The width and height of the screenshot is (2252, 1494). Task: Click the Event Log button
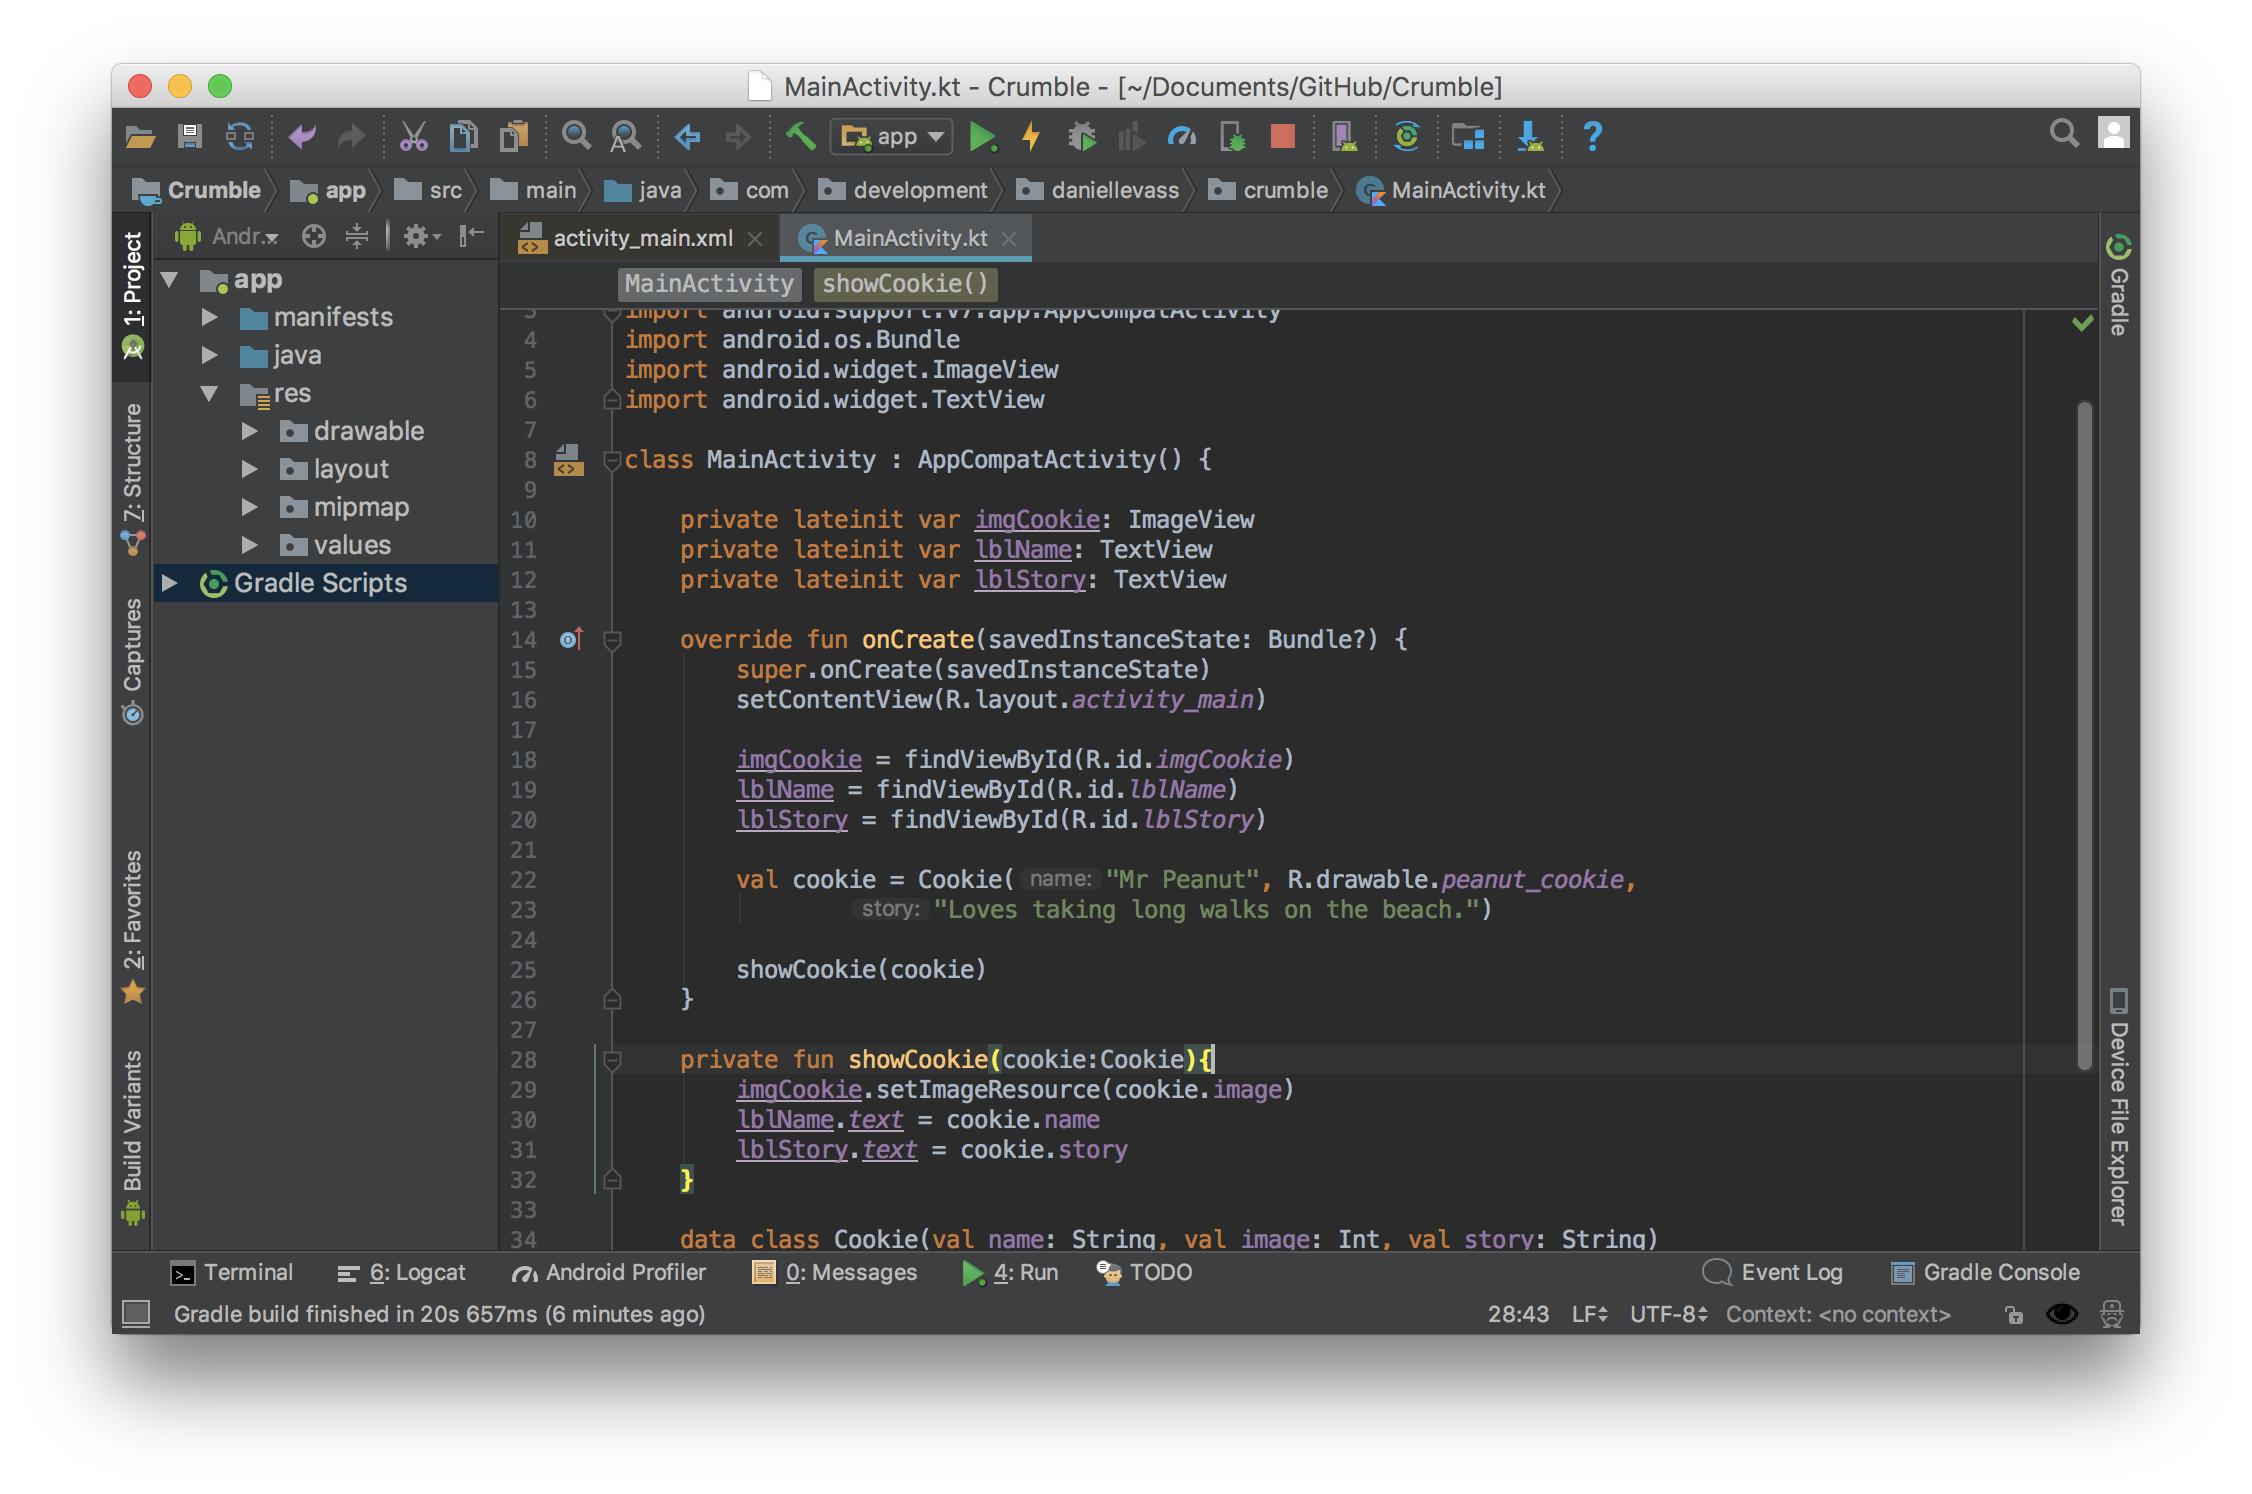point(1773,1273)
